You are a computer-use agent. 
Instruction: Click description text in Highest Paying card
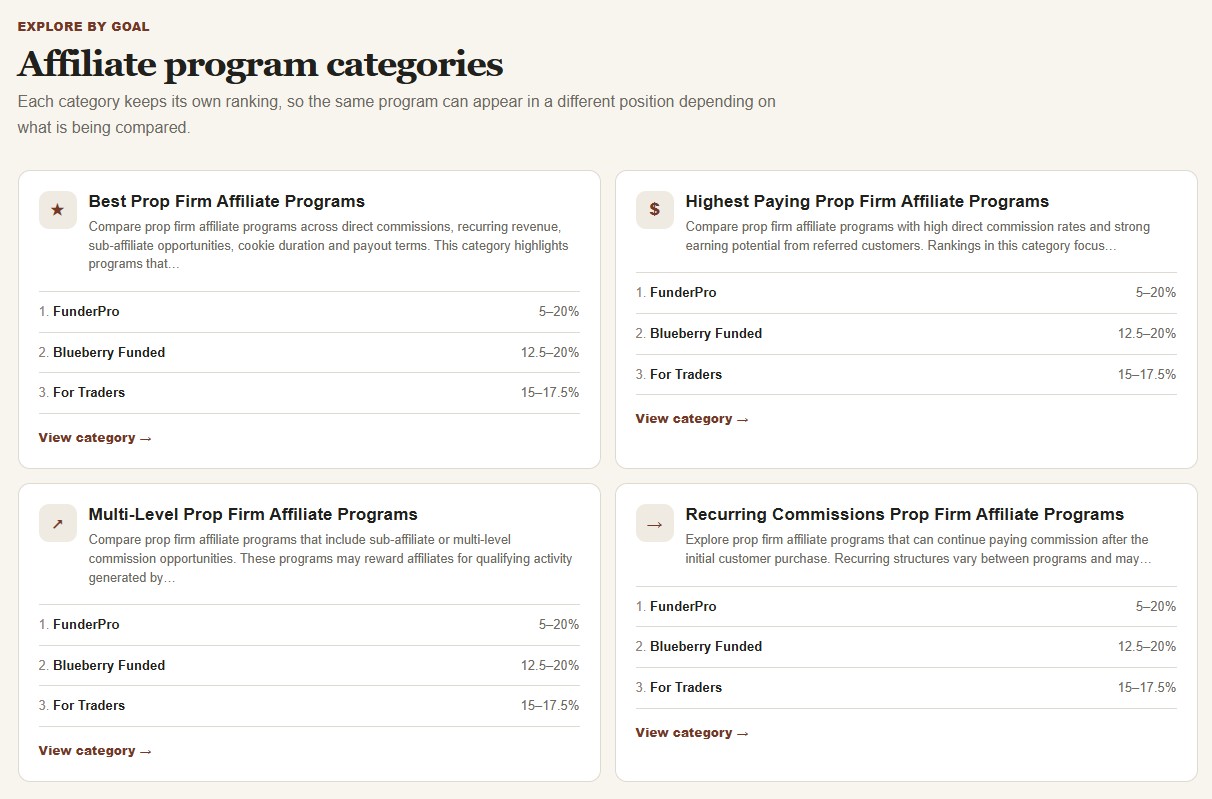(x=918, y=236)
